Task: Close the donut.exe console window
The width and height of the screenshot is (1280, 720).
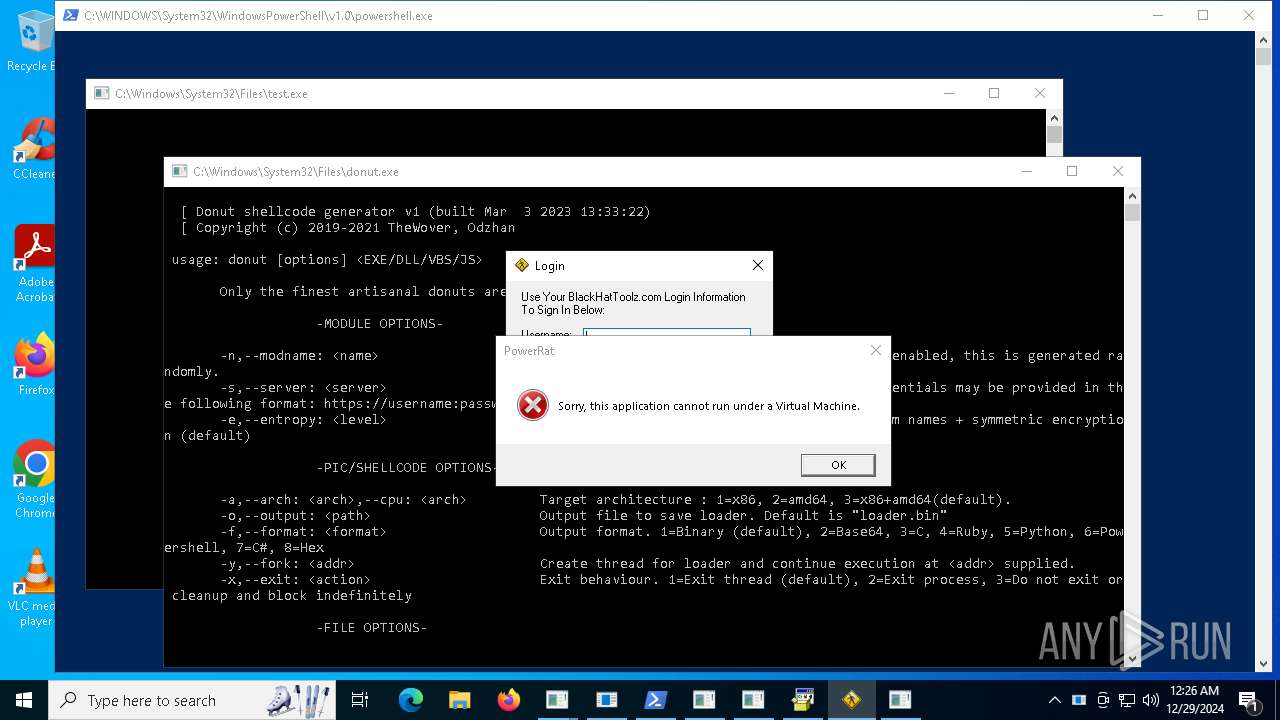Action: click(x=1118, y=171)
